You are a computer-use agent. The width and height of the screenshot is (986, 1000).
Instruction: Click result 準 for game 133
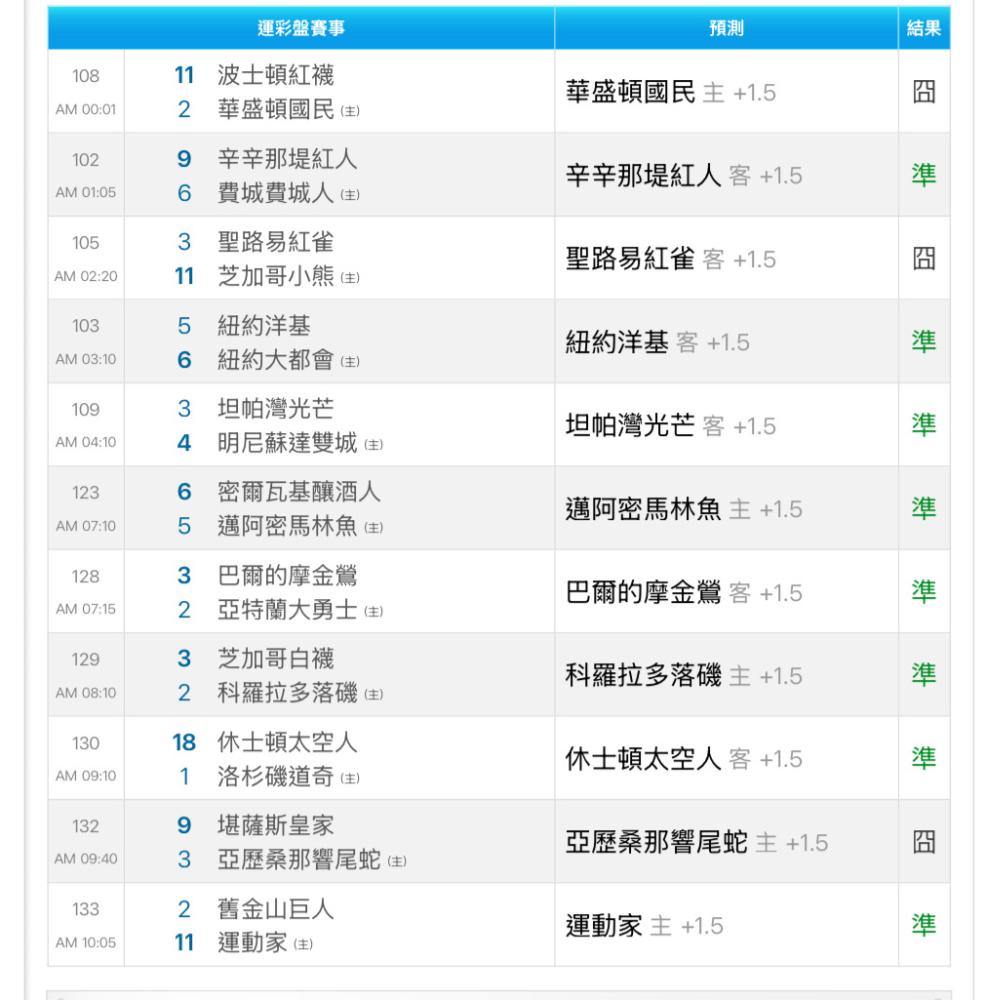coord(924,925)
